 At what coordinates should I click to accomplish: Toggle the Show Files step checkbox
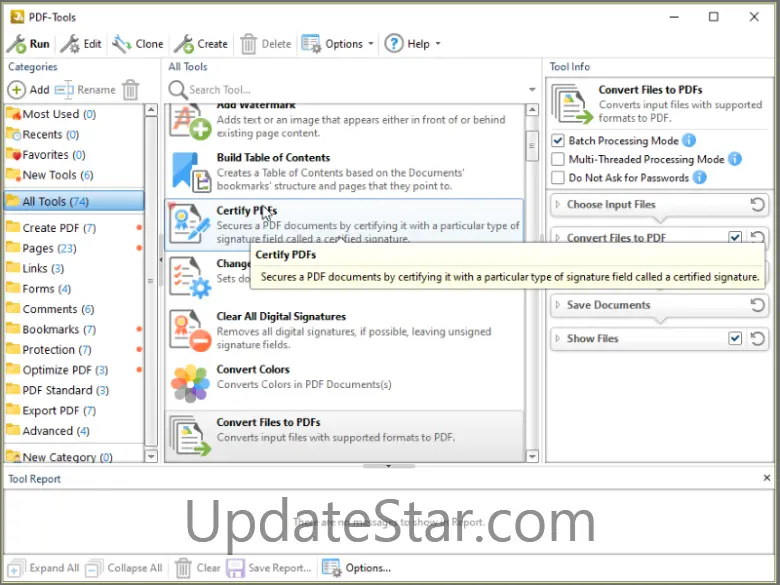(x=735, y=339)
